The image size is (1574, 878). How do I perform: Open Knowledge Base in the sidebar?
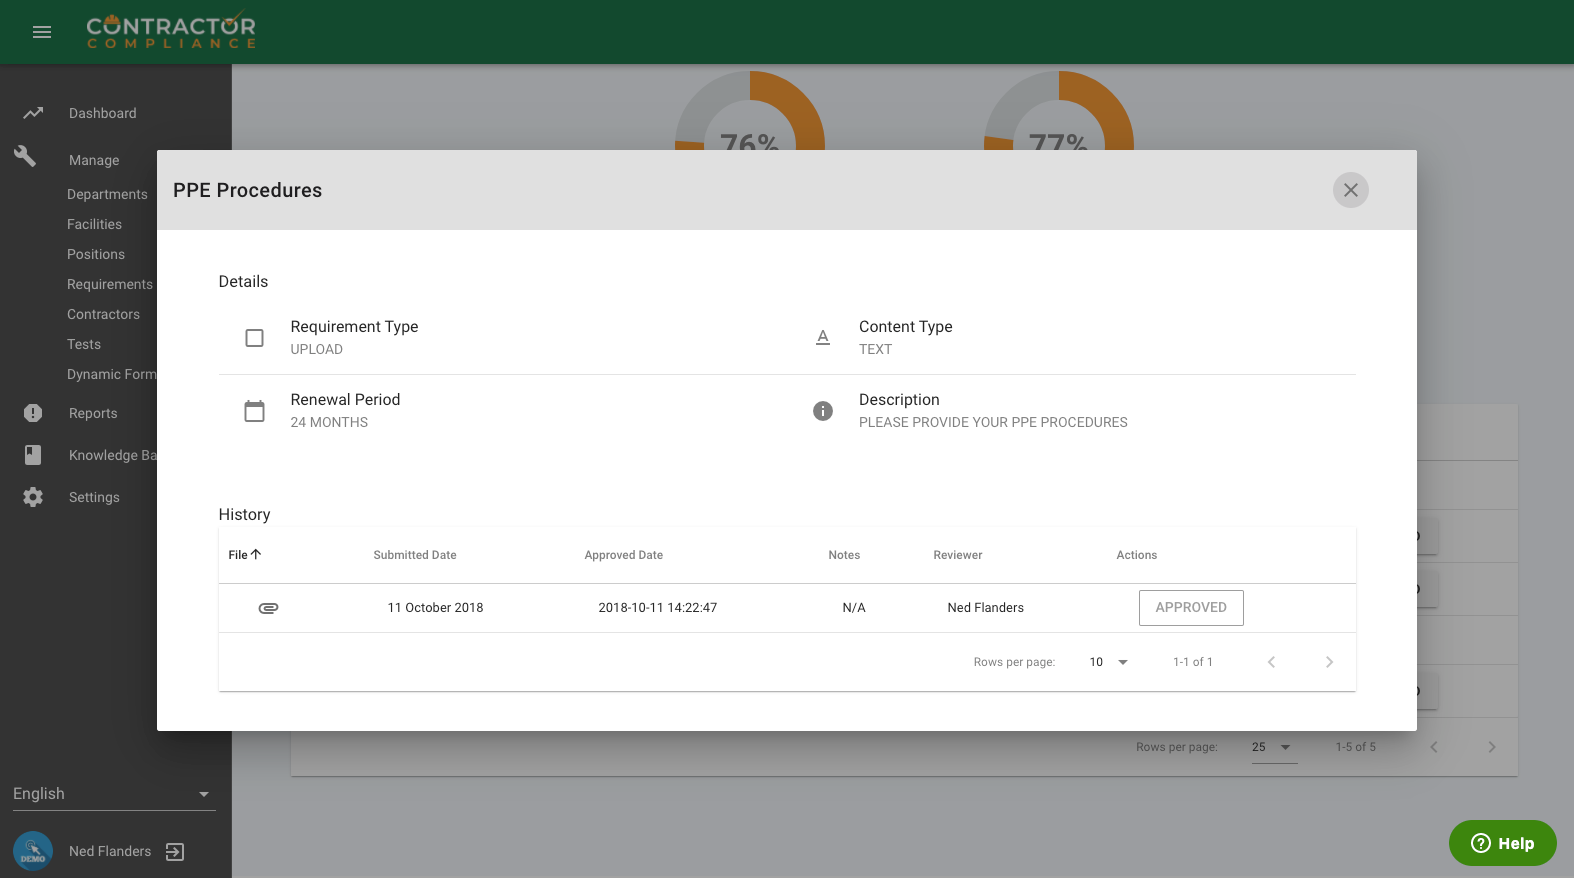[113, 455]
